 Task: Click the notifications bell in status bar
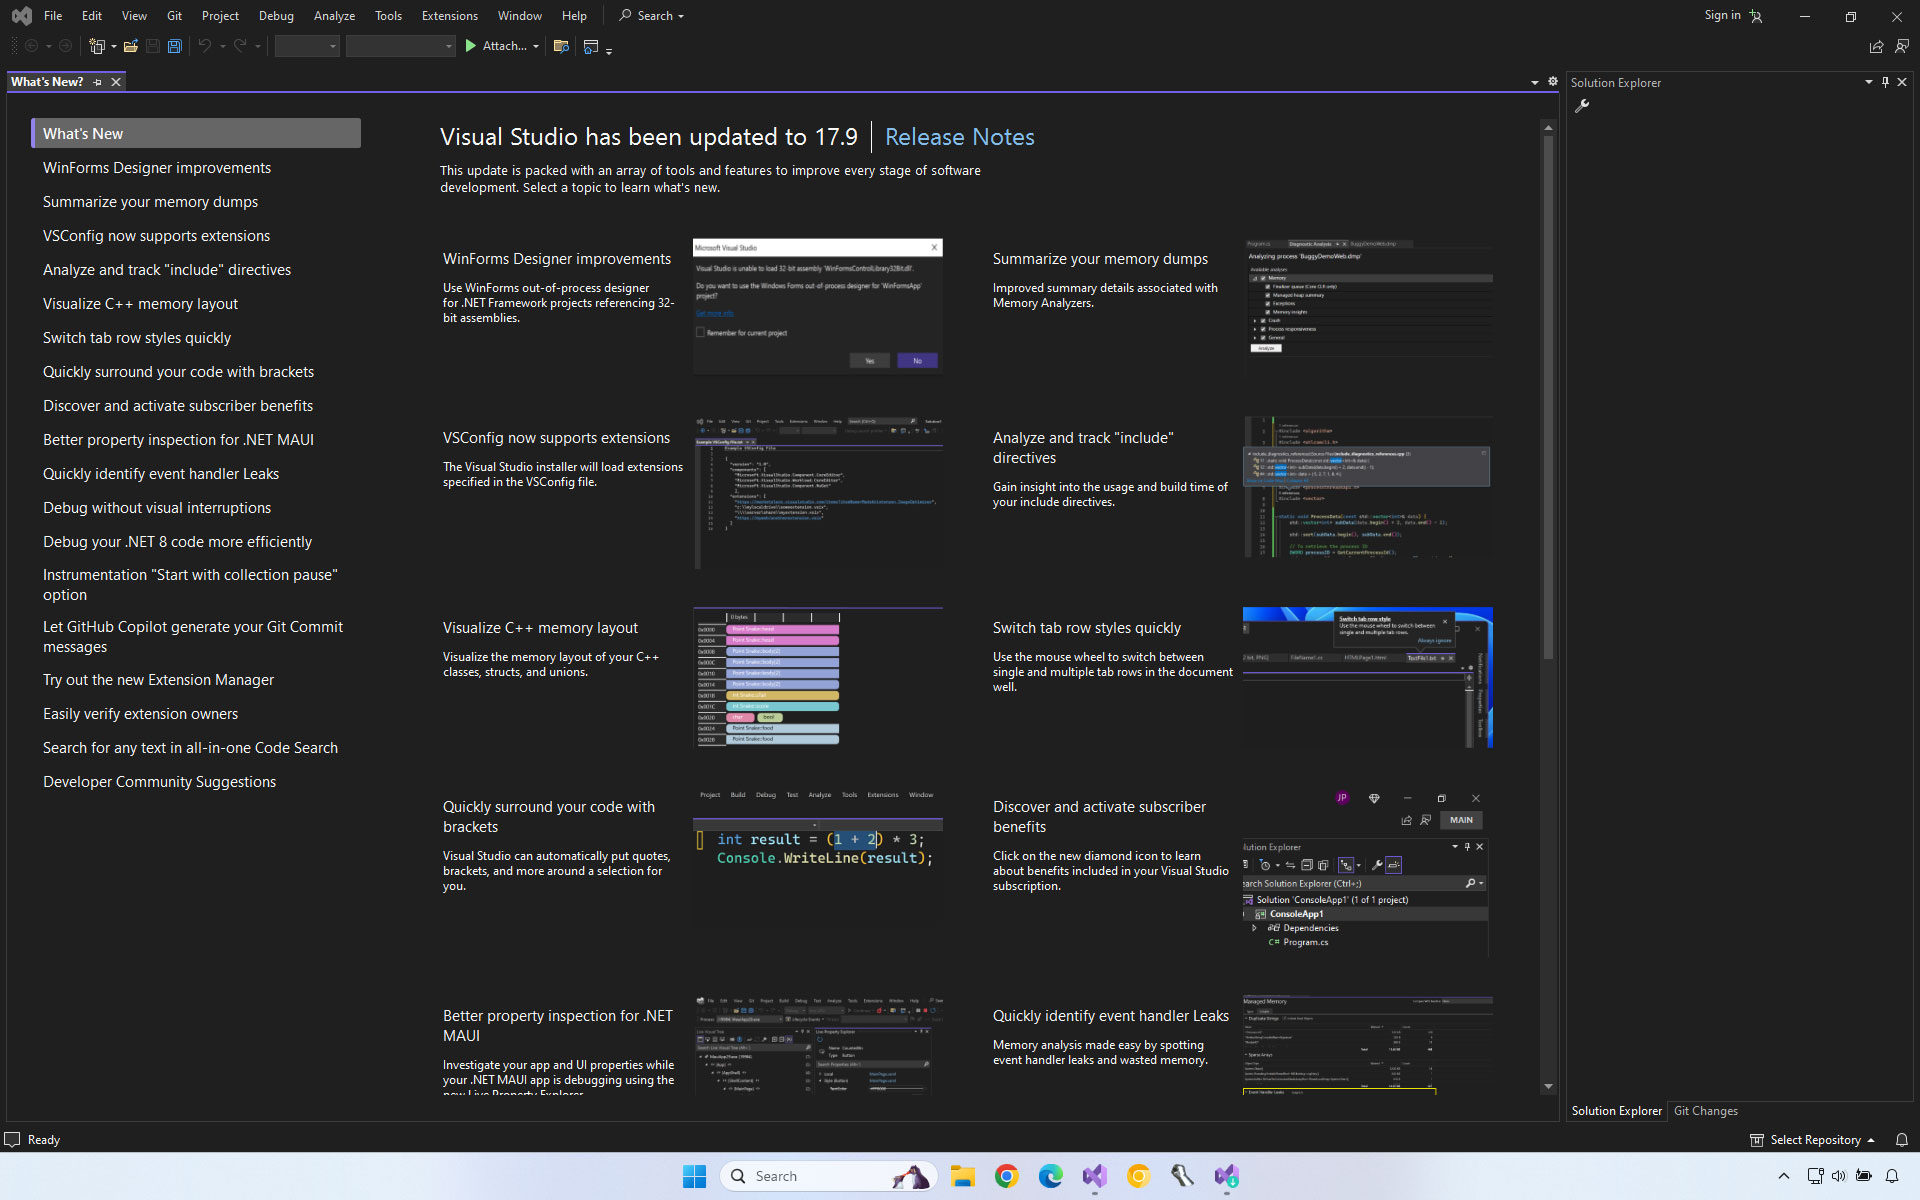point(1902,1140)
